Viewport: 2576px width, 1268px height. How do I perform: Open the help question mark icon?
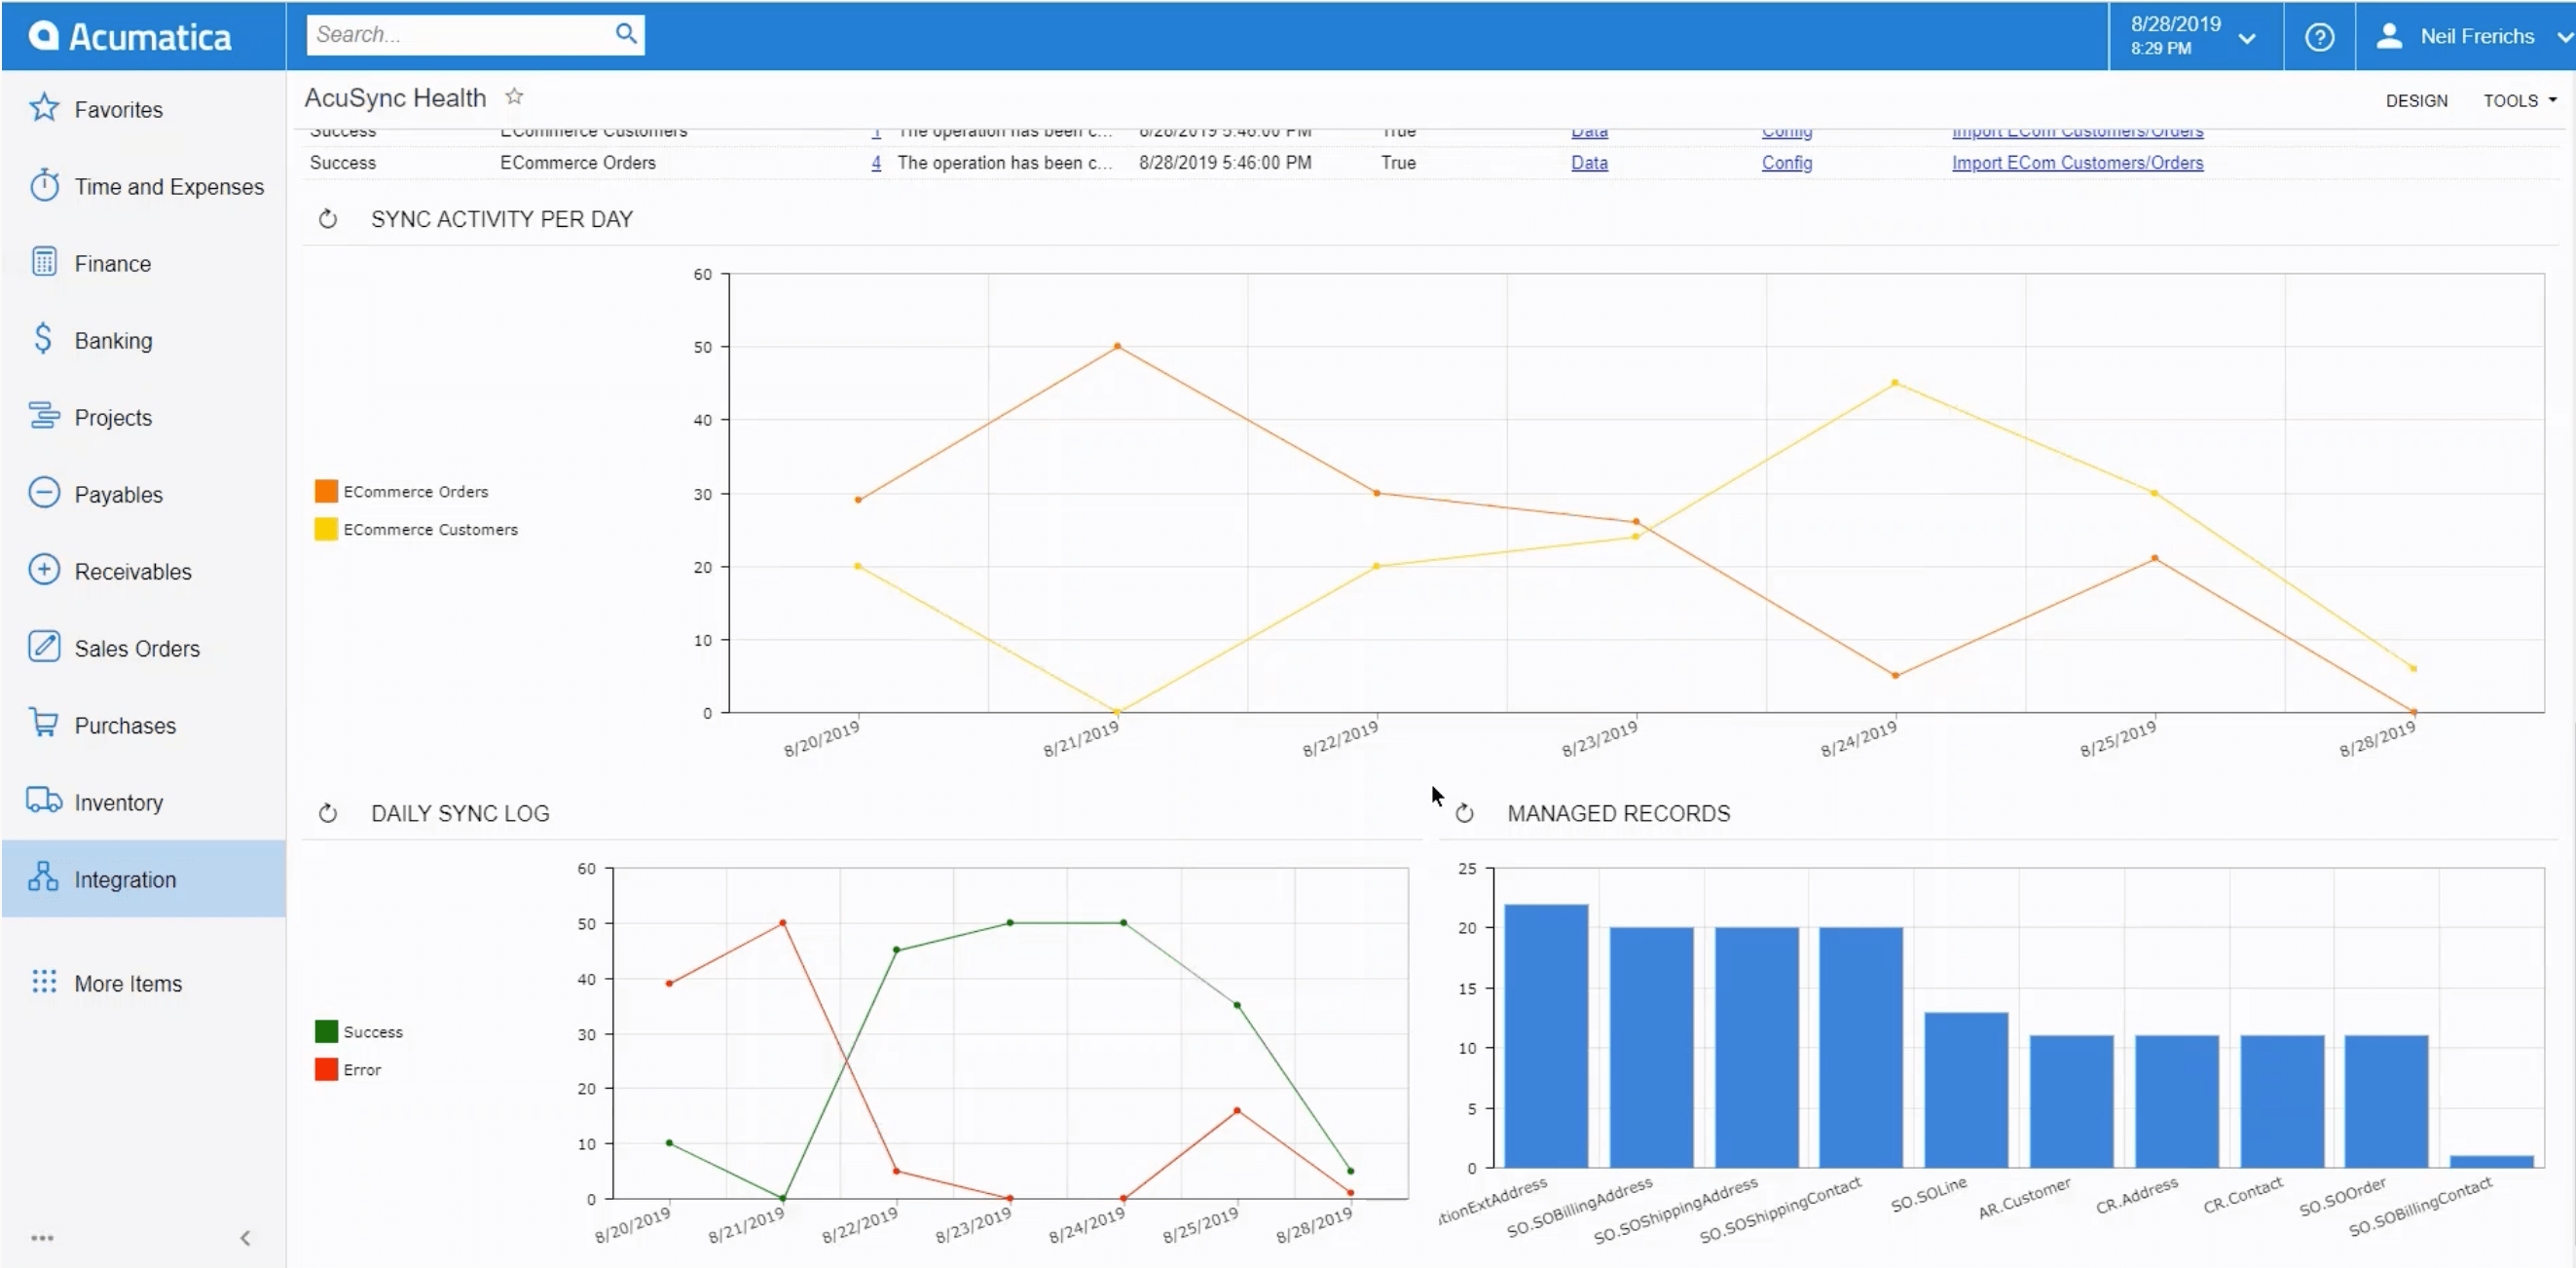[2319, 37]
